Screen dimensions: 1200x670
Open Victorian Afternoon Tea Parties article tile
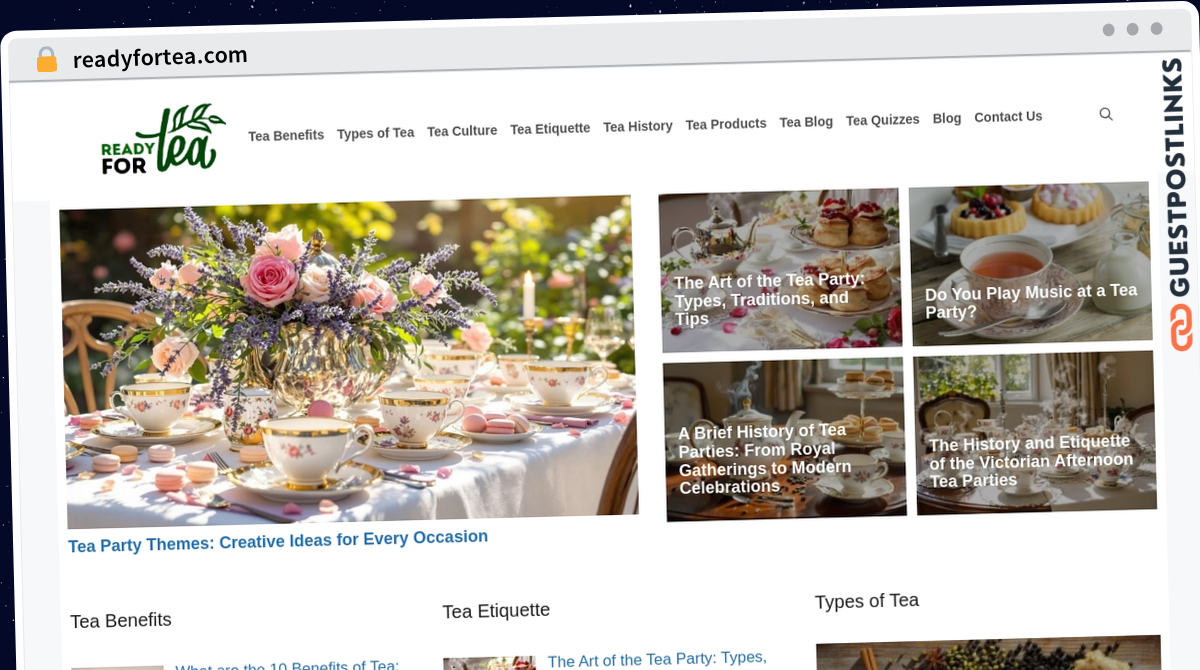coord(1035,432)
